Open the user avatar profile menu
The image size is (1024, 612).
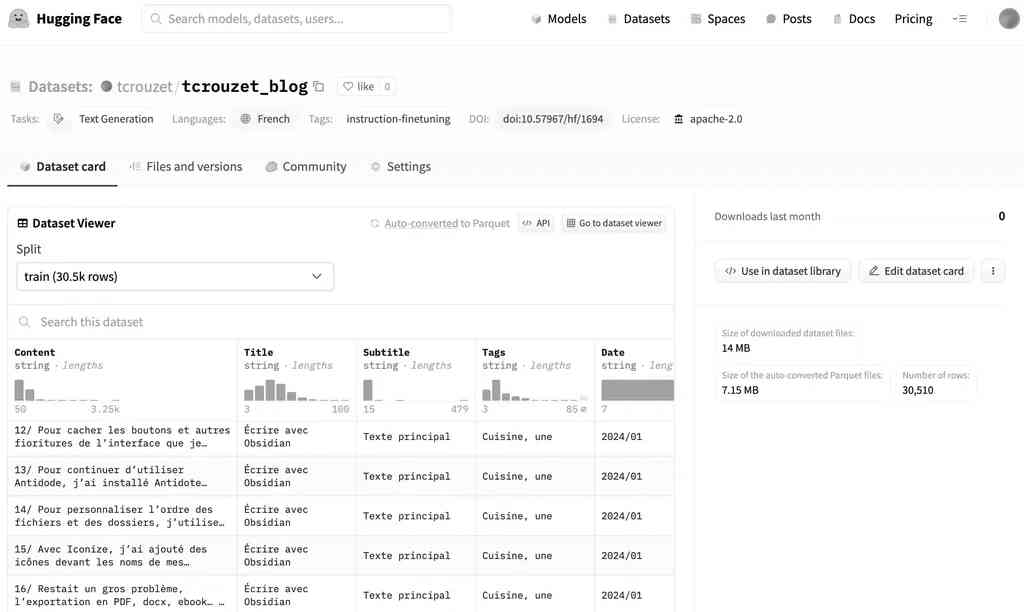coord(1009,19)
